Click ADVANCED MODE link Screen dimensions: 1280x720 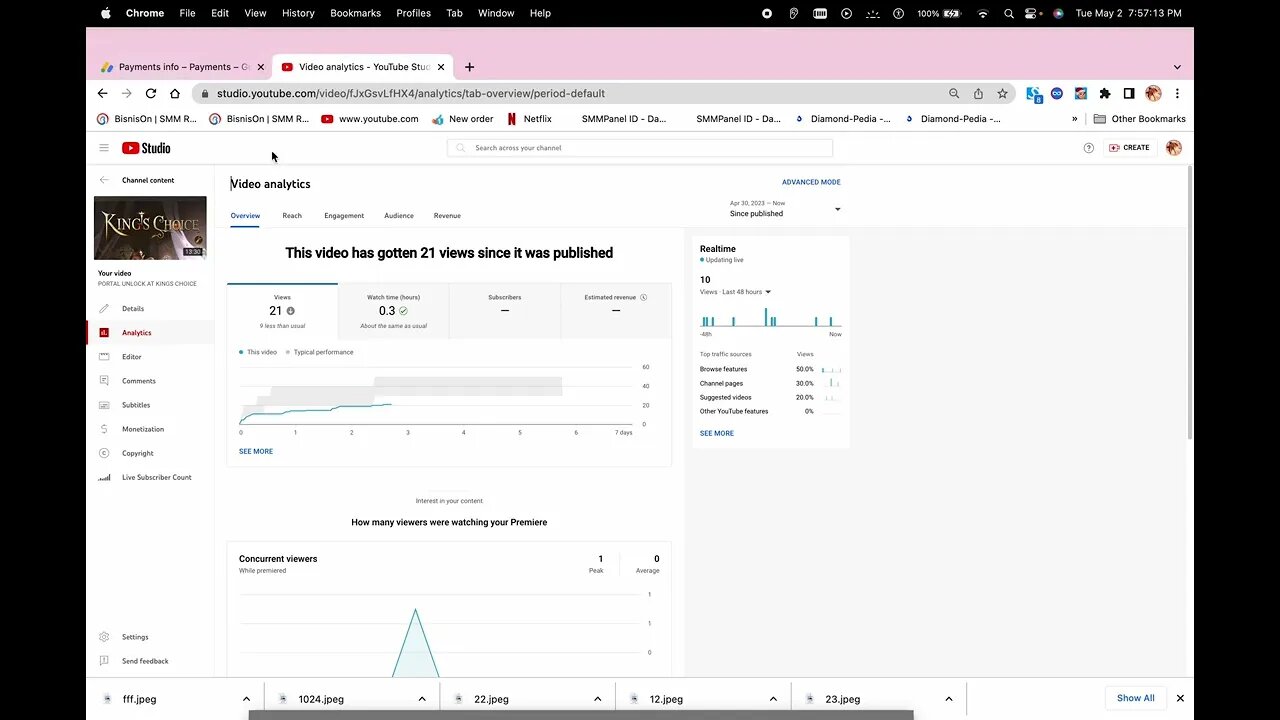[x=811, y=182]
